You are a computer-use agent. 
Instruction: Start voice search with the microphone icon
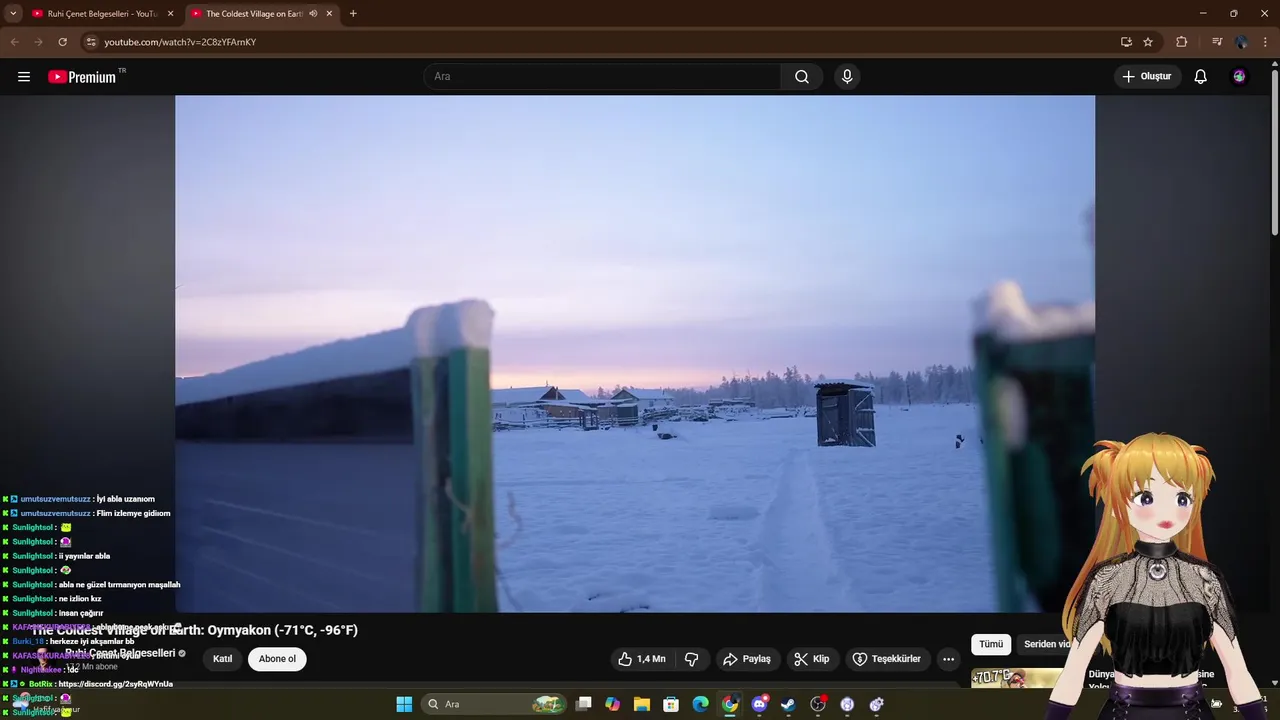pos(847,77)
